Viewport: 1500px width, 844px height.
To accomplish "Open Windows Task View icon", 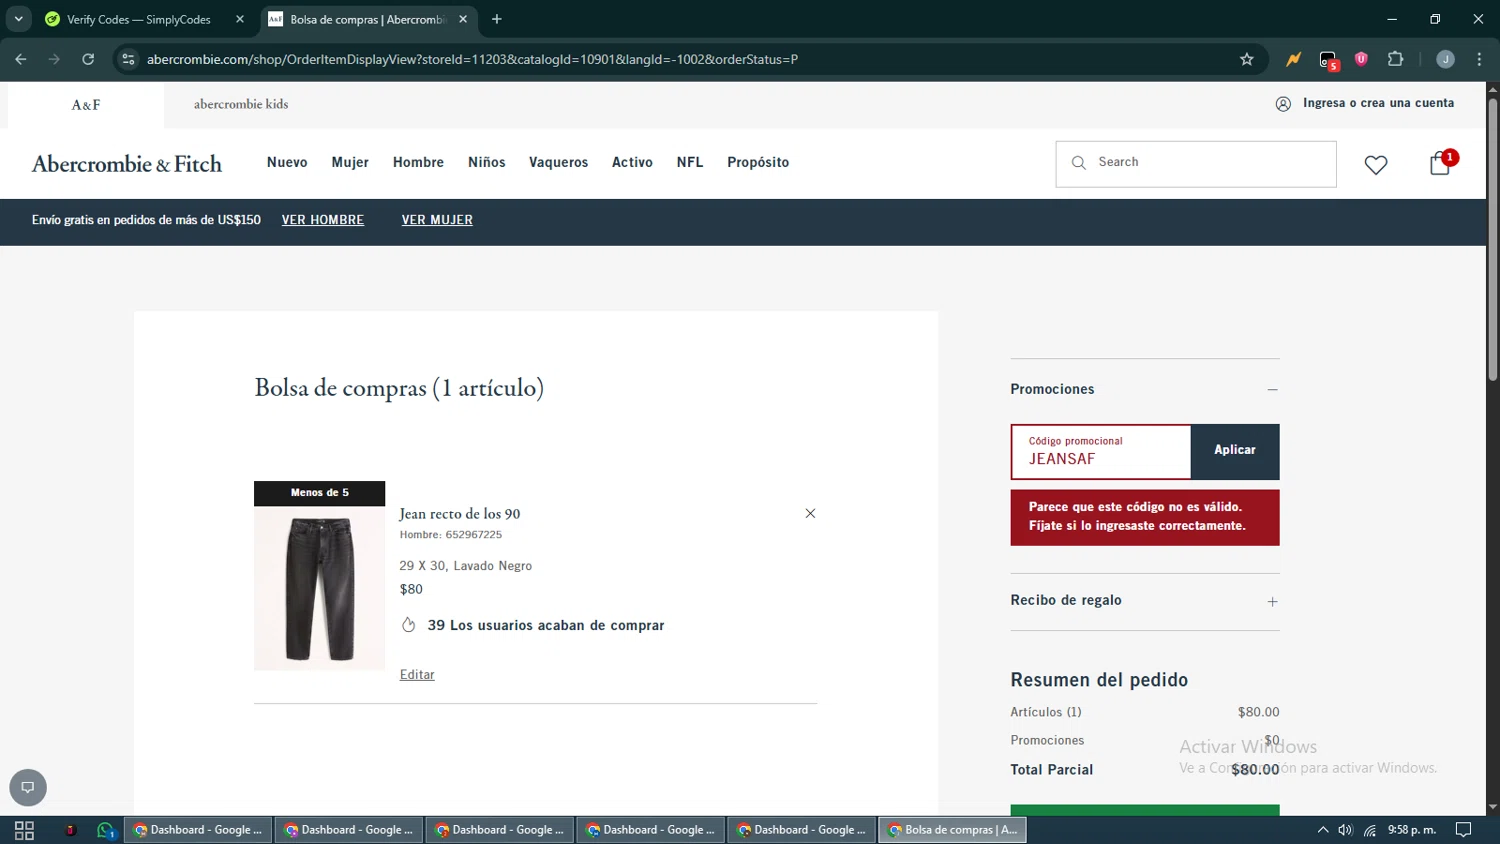I will click(24, 830).
